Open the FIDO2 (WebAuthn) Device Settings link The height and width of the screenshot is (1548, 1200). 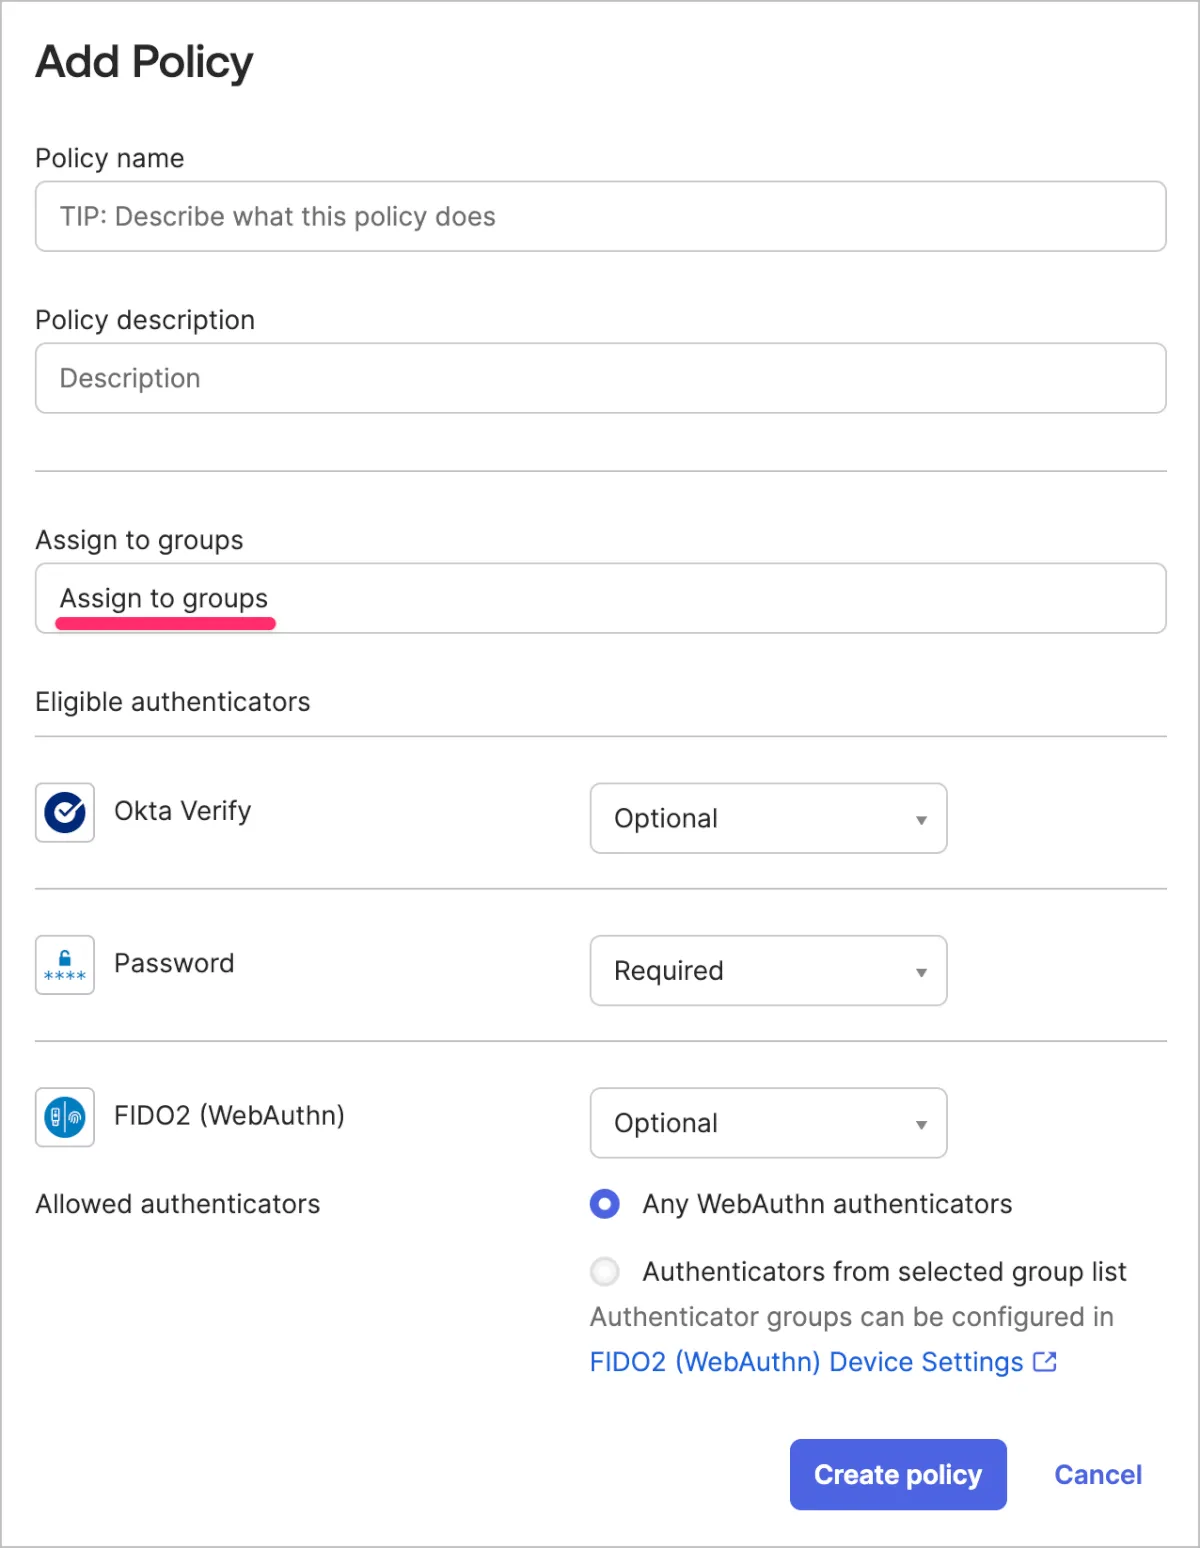coord(806,1362)
